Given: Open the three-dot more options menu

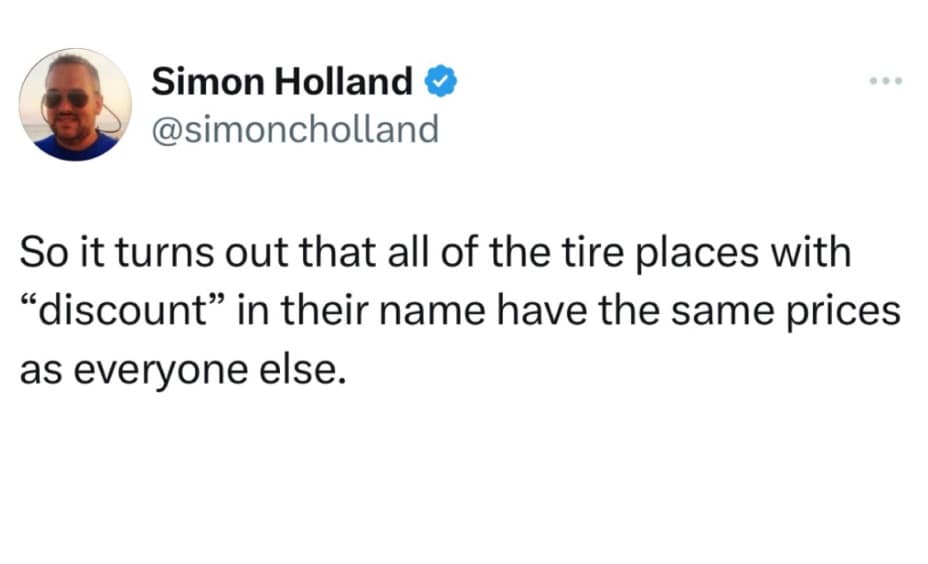Looking at the screenshot, I should pyautogui.click(x=886, y=80).
